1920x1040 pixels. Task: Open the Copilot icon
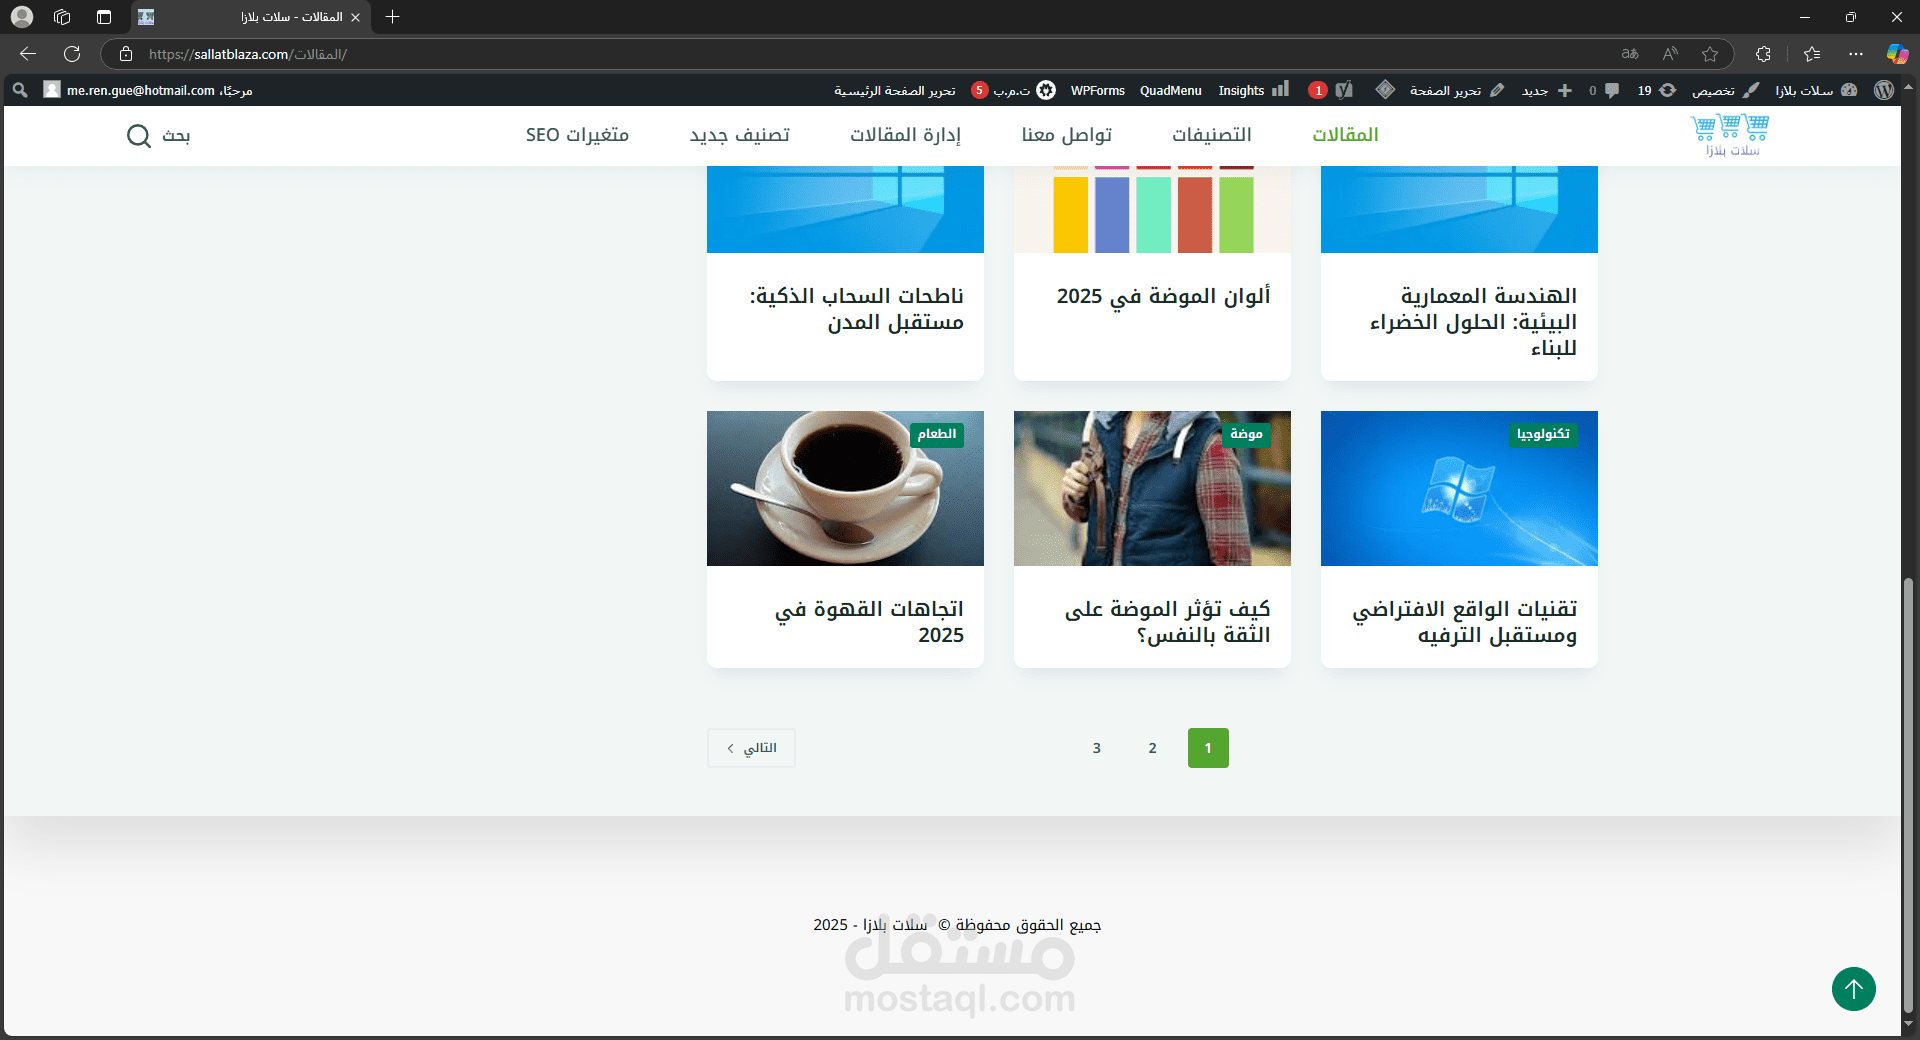click(1897, 54)
